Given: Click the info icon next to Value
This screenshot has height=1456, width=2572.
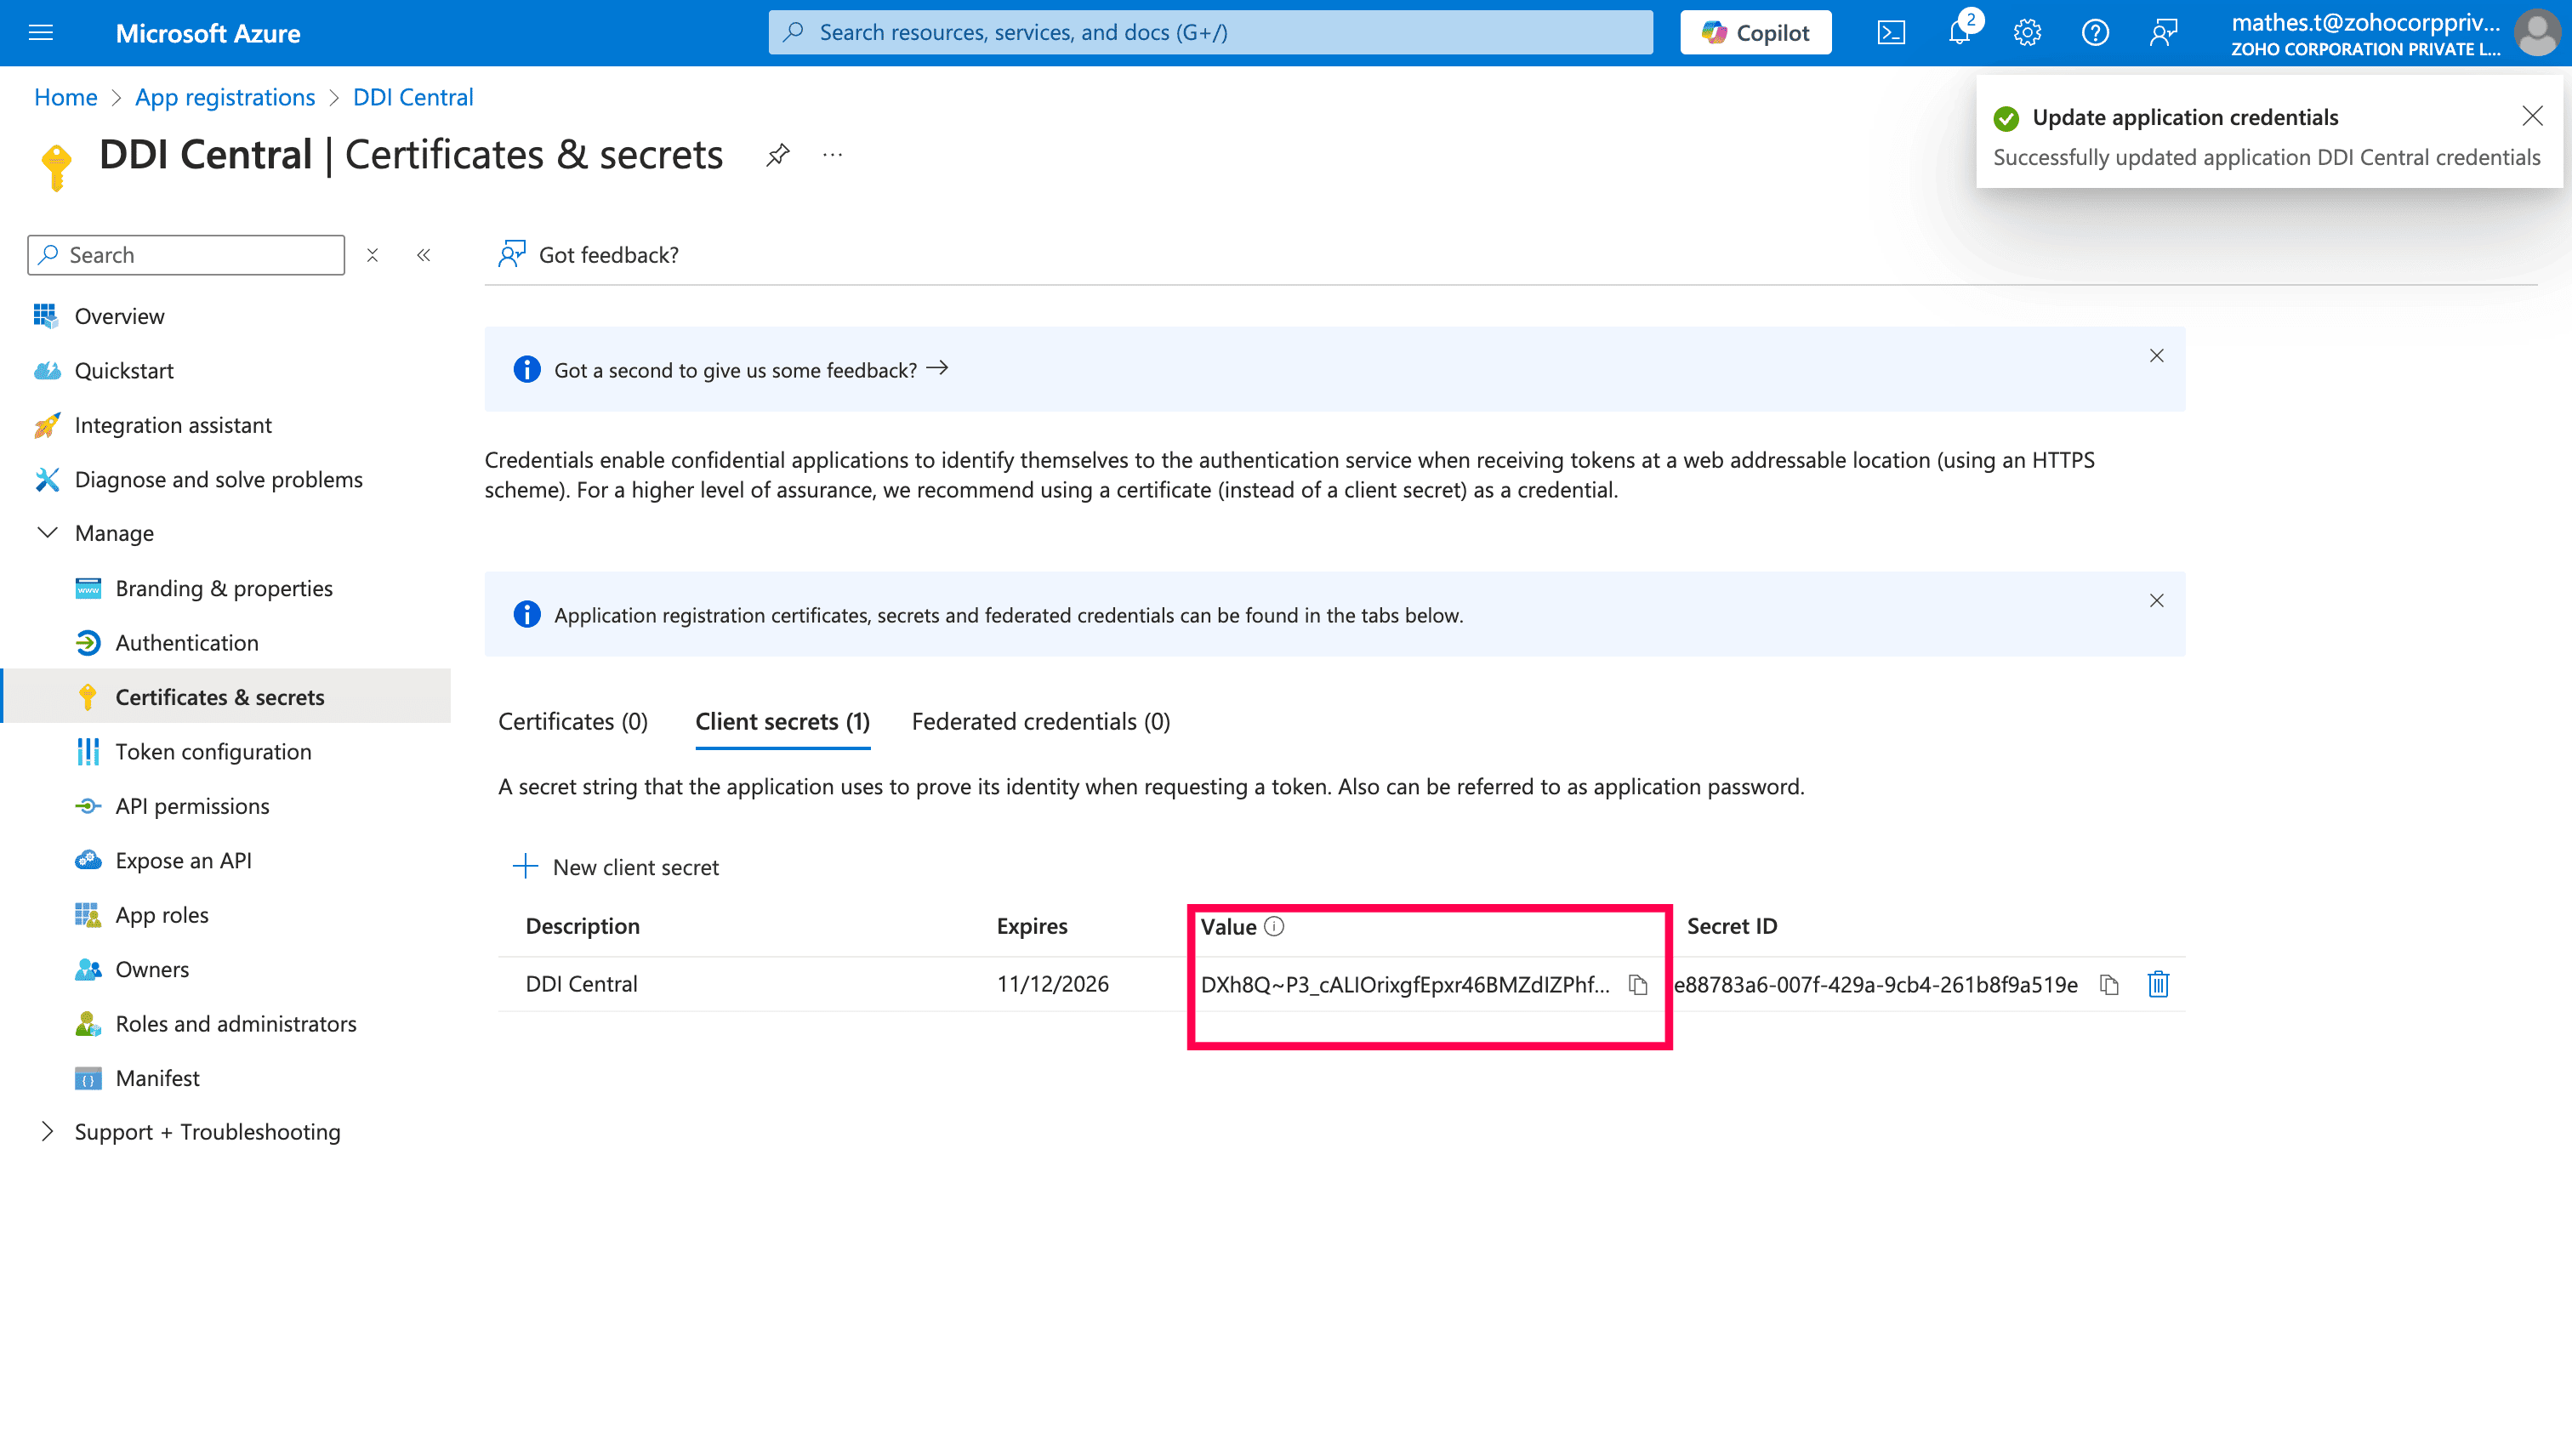Looking at the screenshot, I should (x=1274, y=927).
